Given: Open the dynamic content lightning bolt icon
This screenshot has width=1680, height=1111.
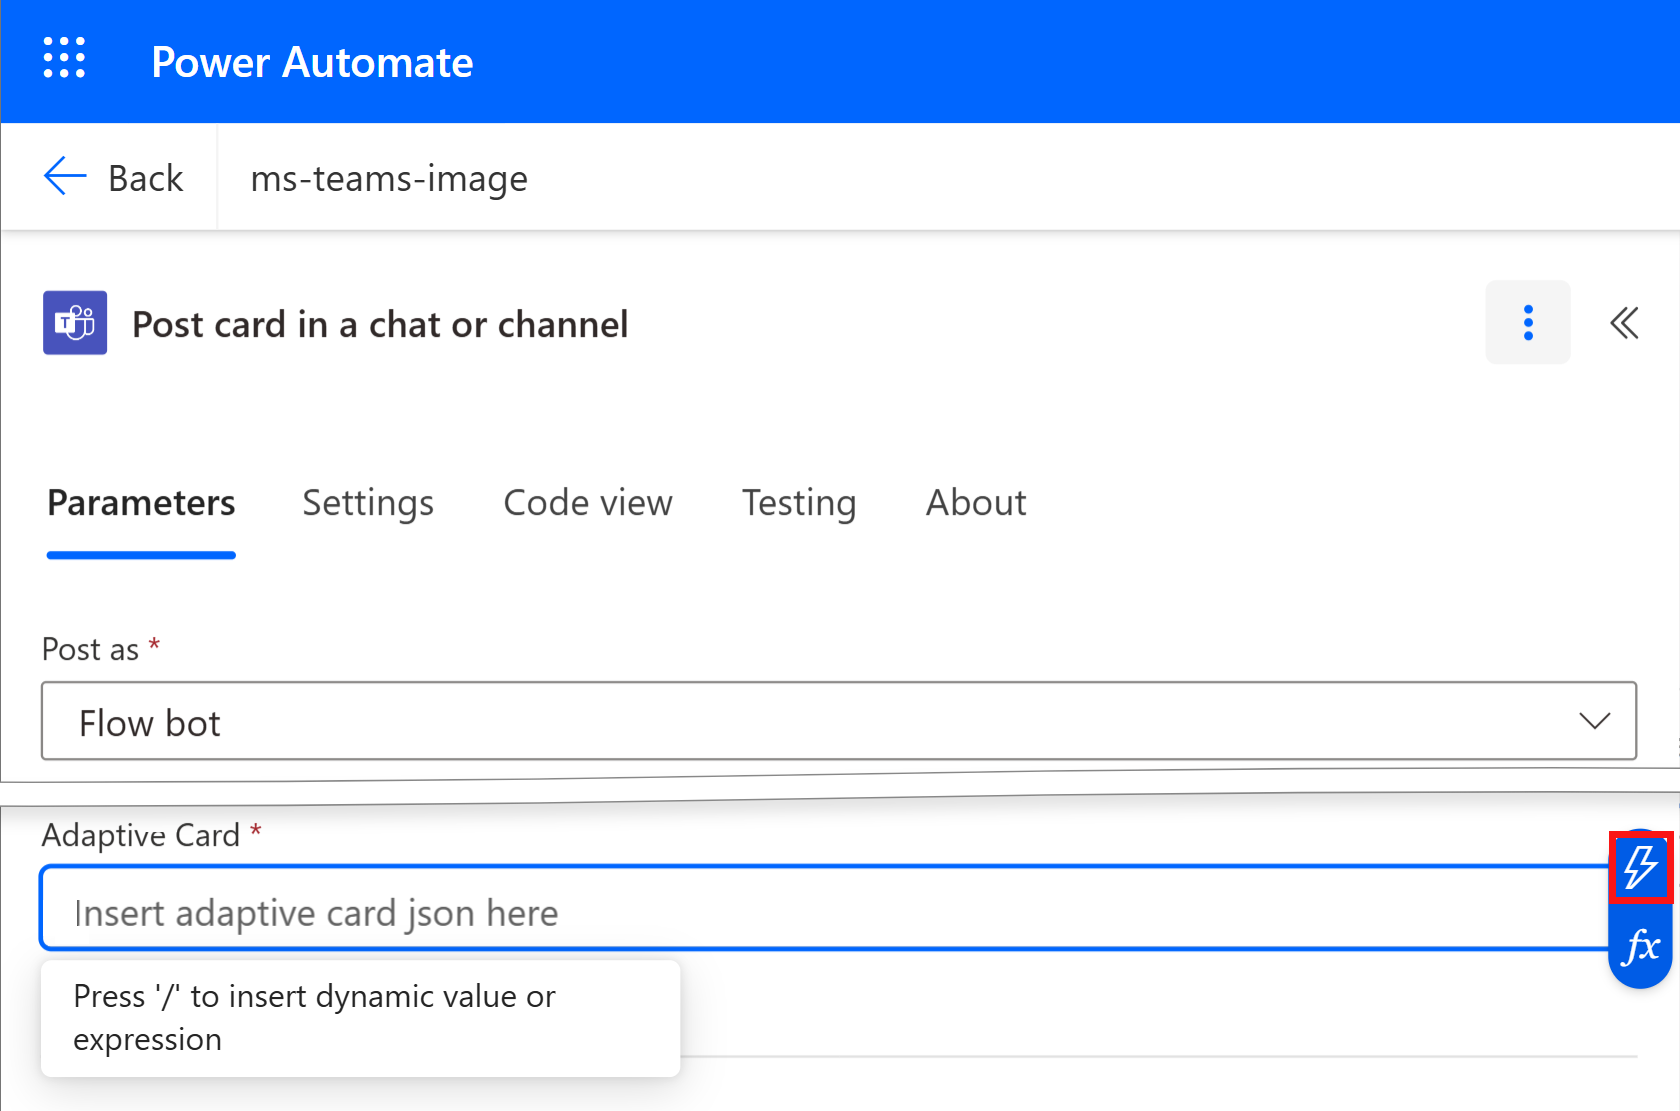Looking at the screenshot, I should (1640, 868).
